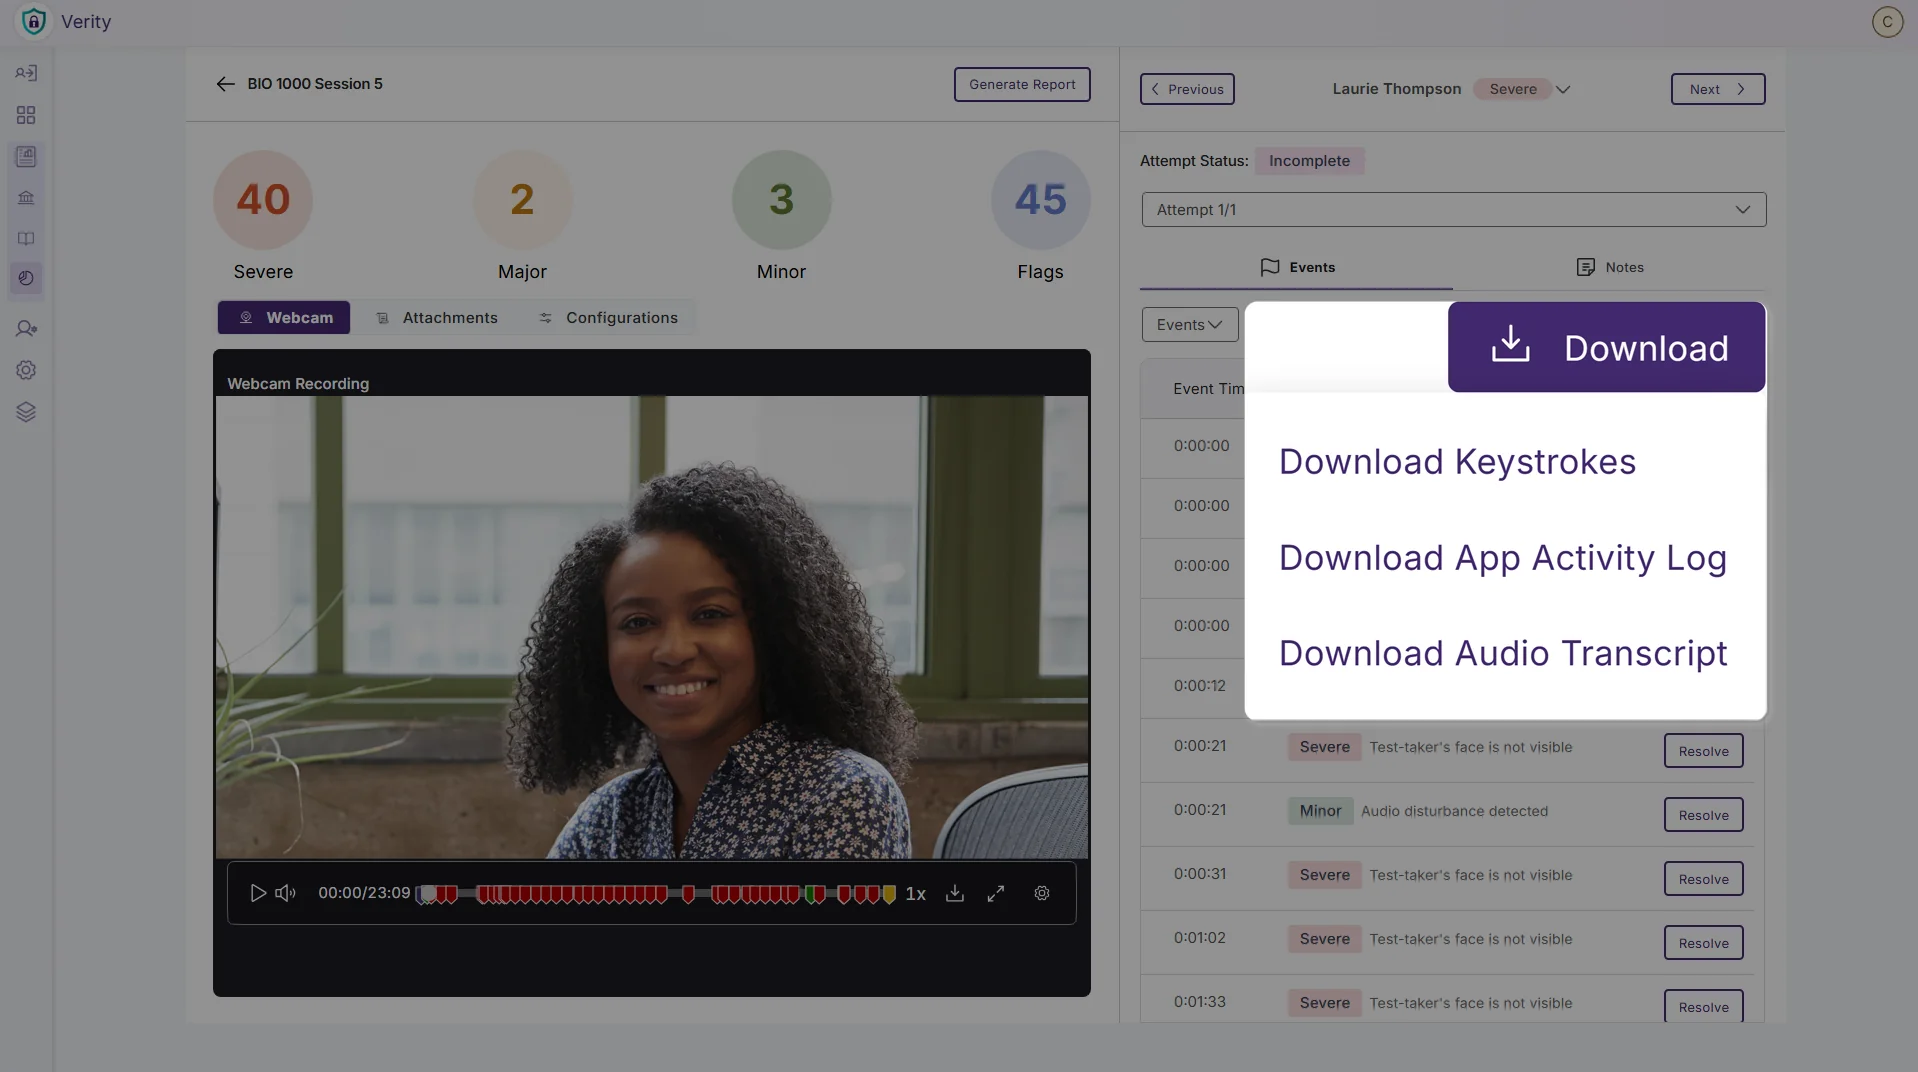Click the video download icon in player
Viewport: 1918px width, 1072px height.
click(x=955, y=893)
